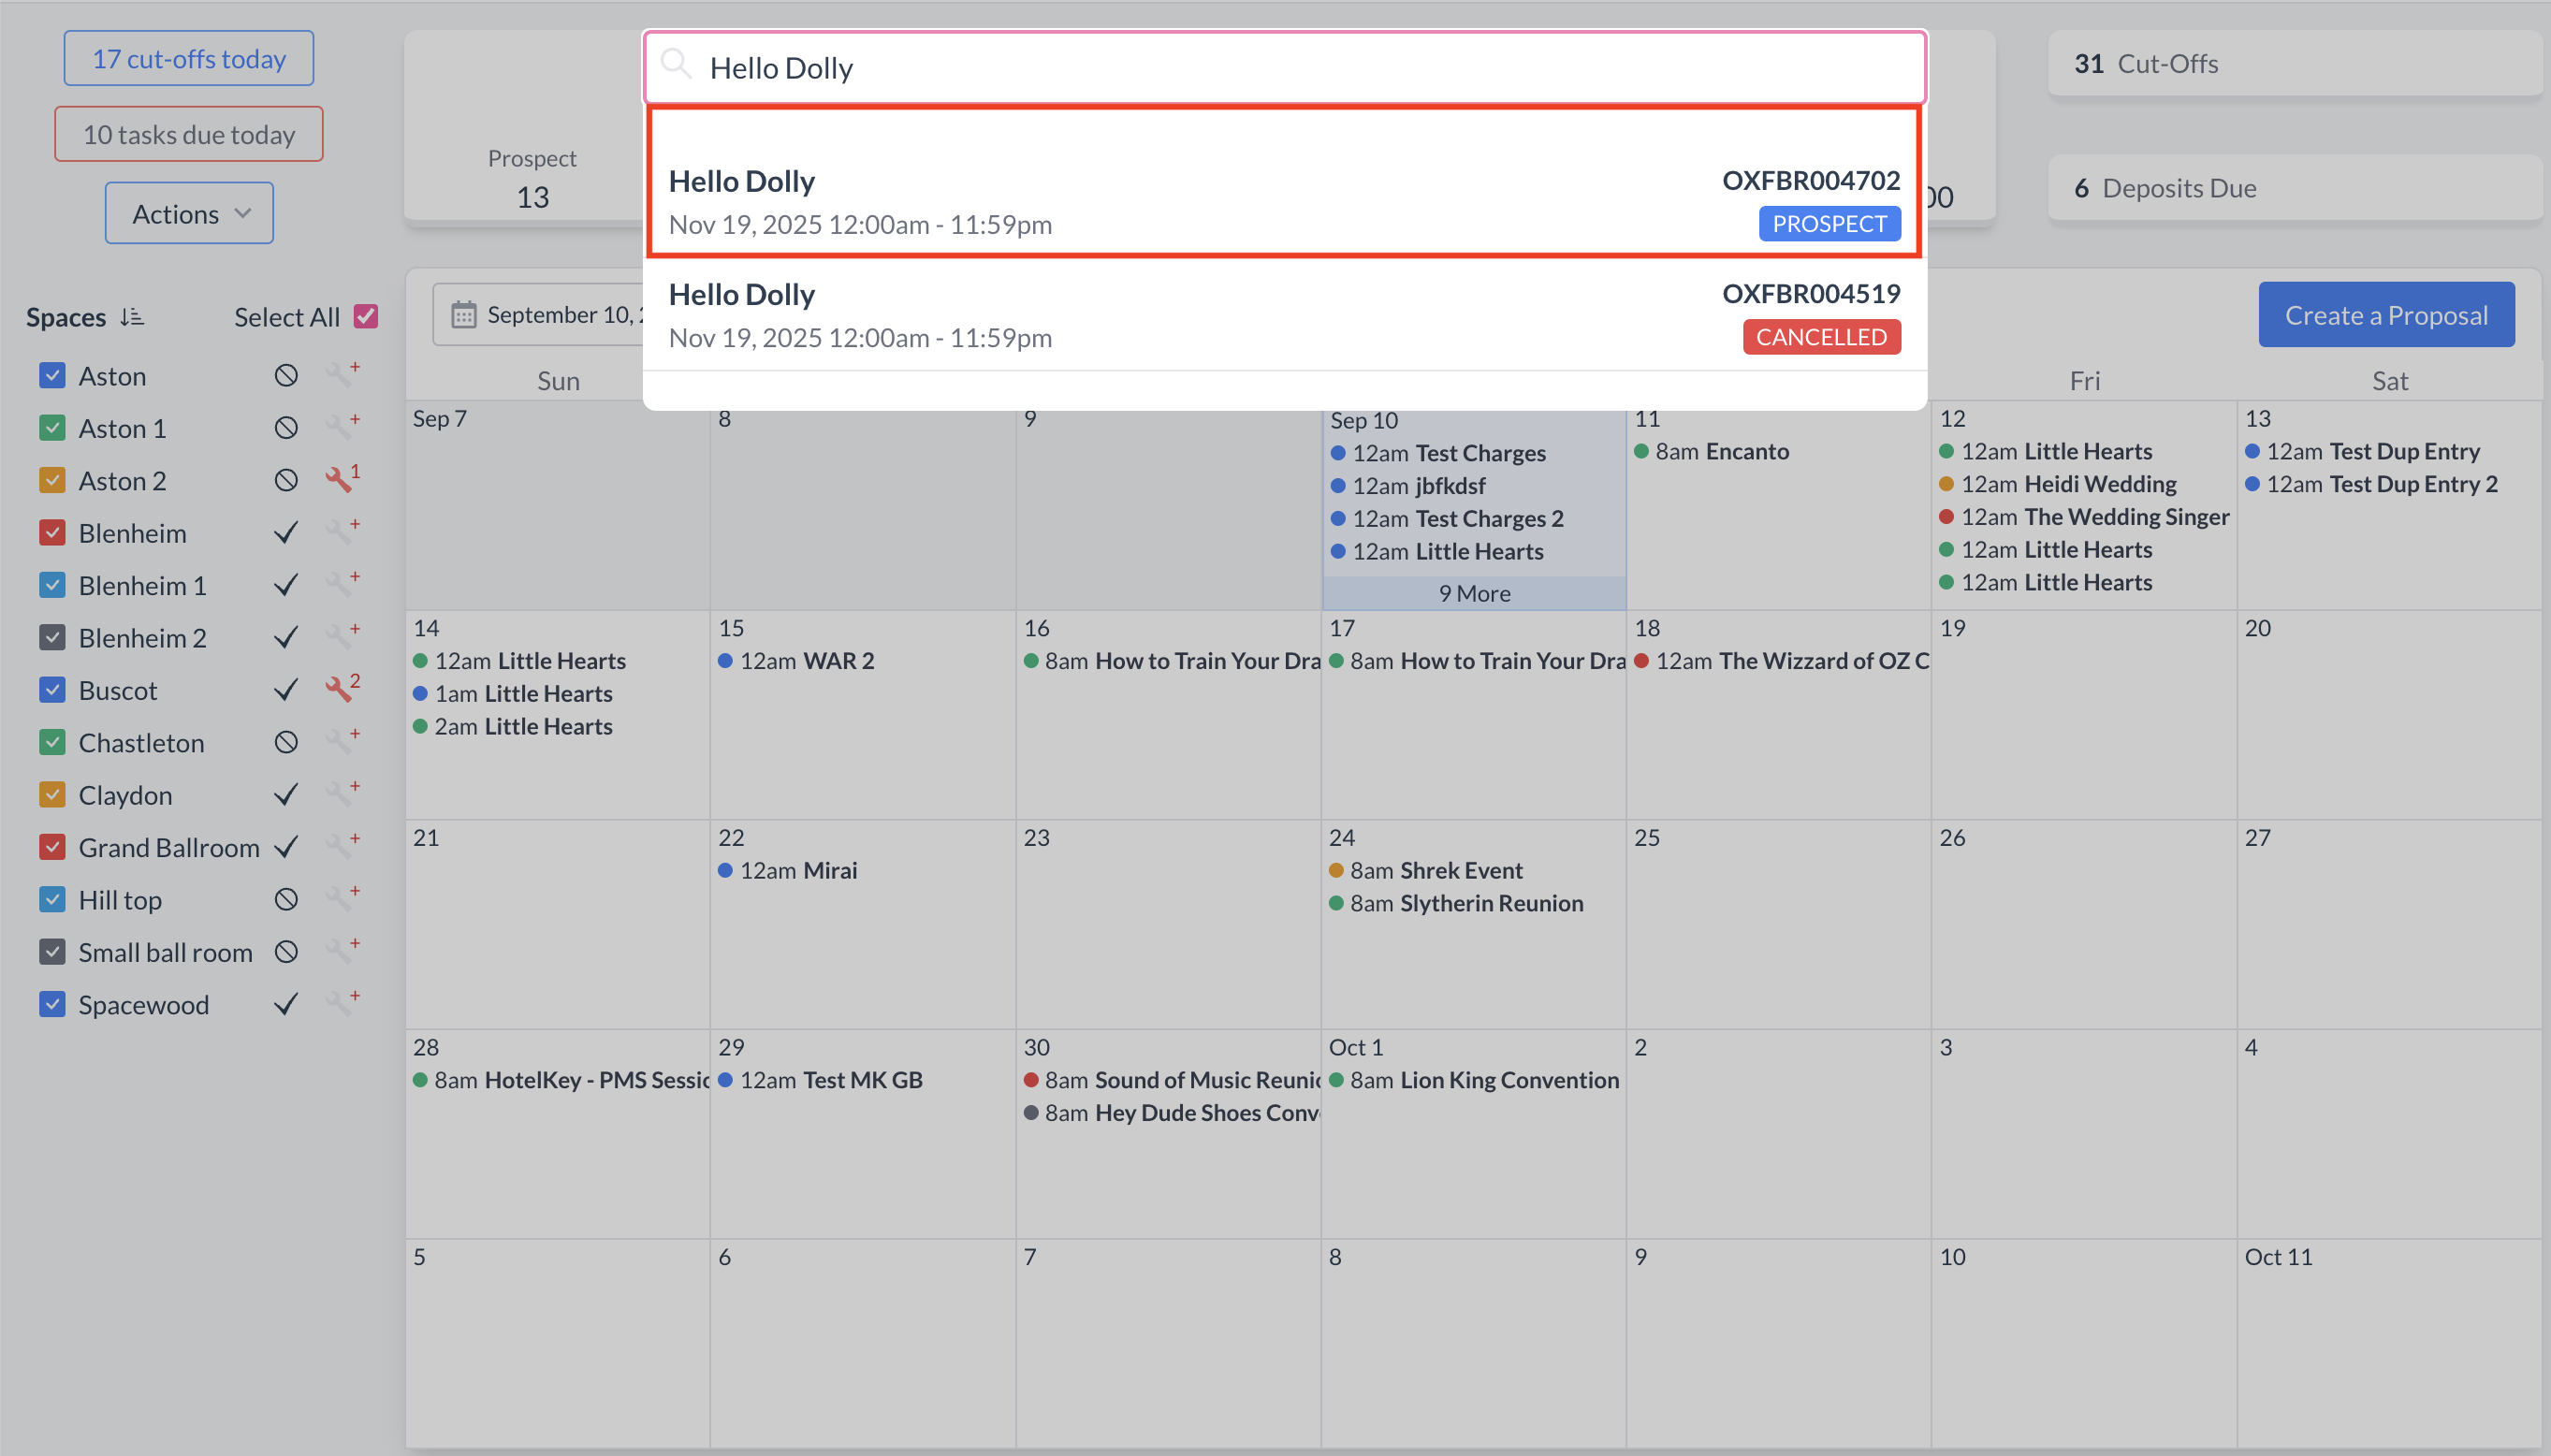
Task: Click checkmark icon next to Blenheim
Action: coord(286,533)
